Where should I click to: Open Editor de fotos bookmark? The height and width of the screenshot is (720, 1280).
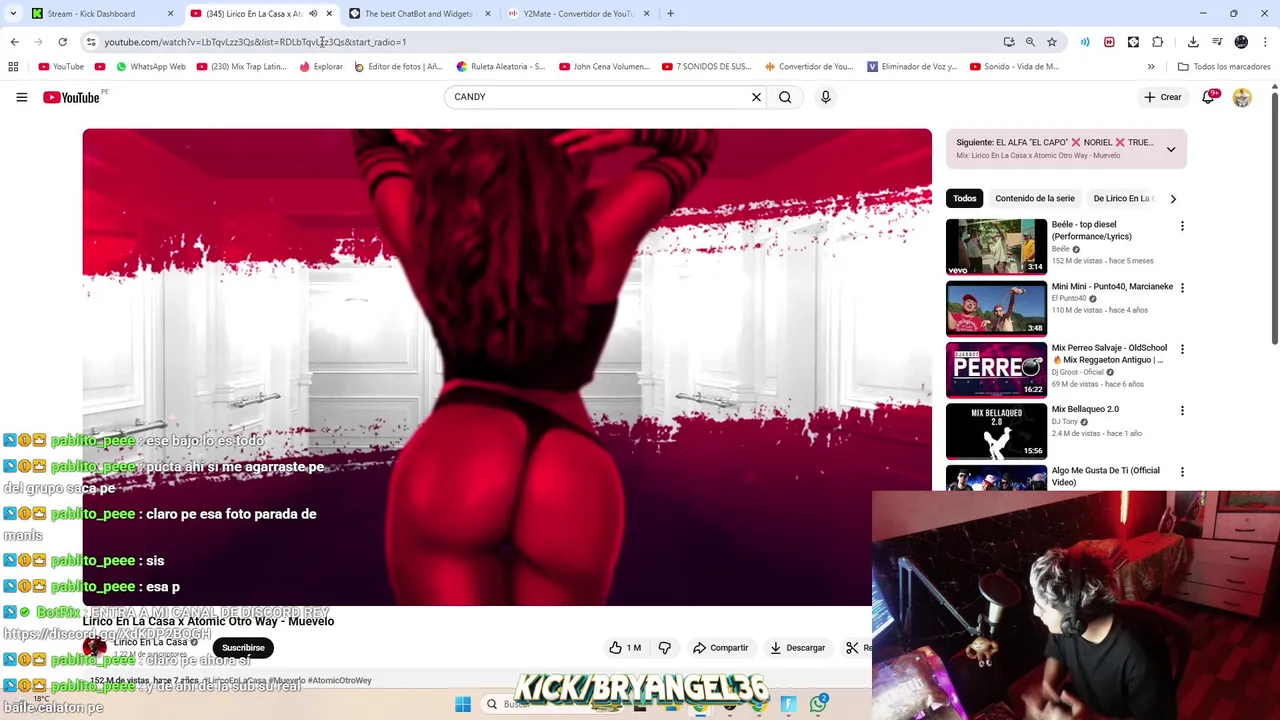click(x=398, y=67)
